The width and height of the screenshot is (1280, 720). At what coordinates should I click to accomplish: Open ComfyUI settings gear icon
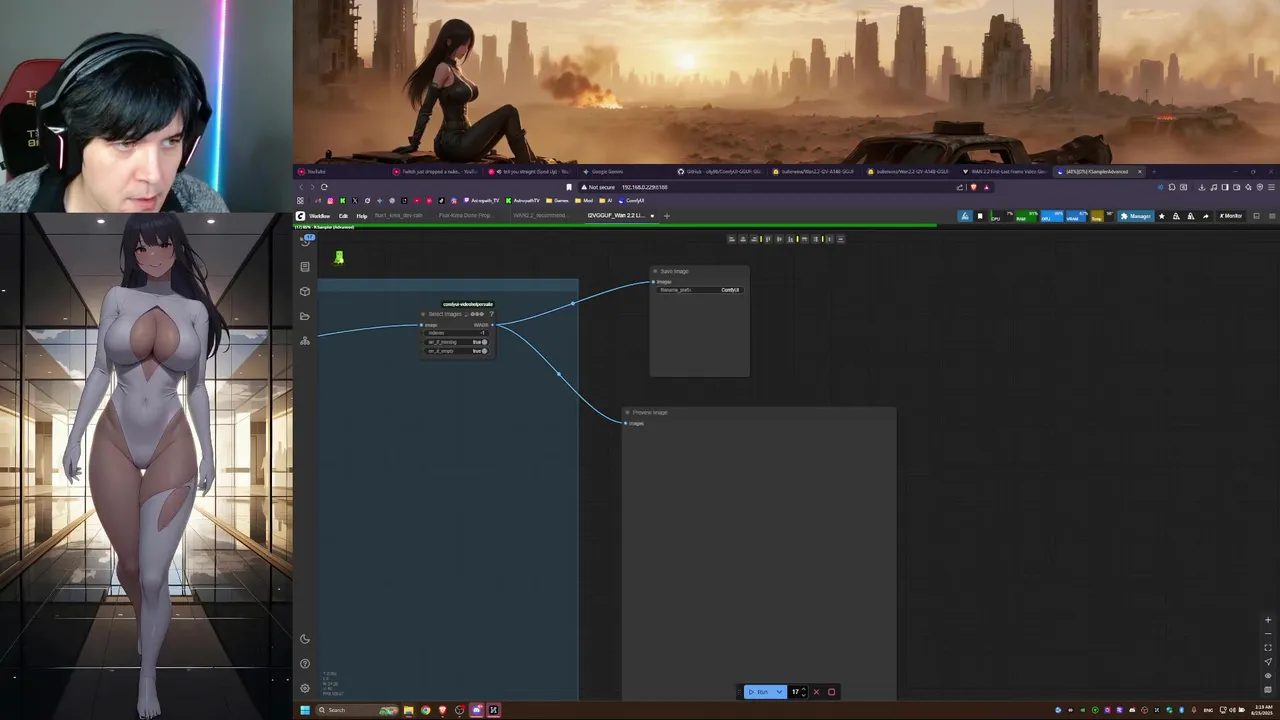(305, 688)
